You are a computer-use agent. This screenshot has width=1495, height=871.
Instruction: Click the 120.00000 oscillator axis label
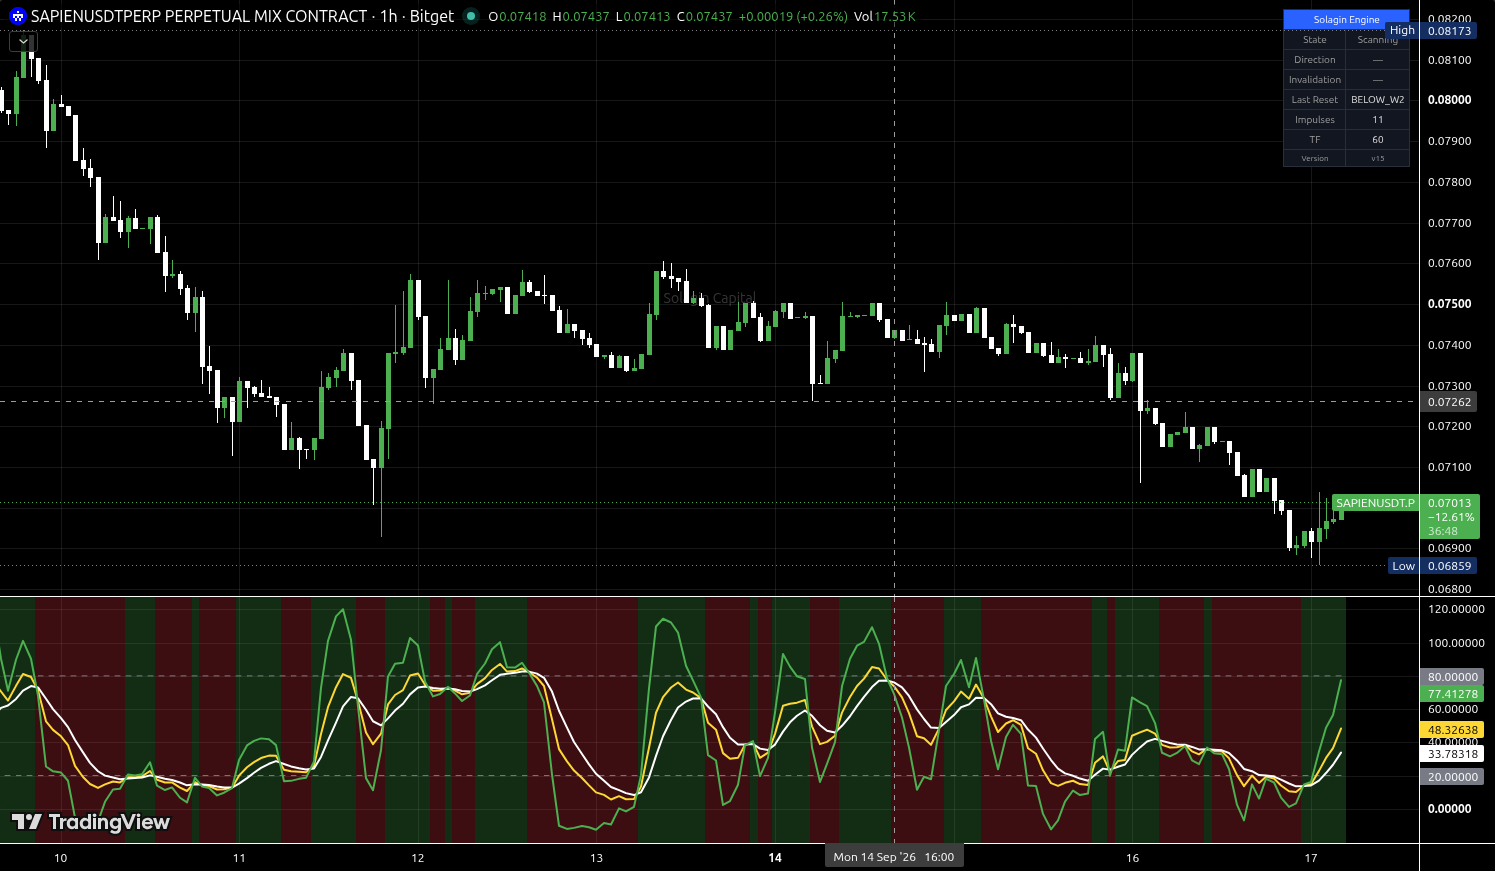click(1456, 609)
